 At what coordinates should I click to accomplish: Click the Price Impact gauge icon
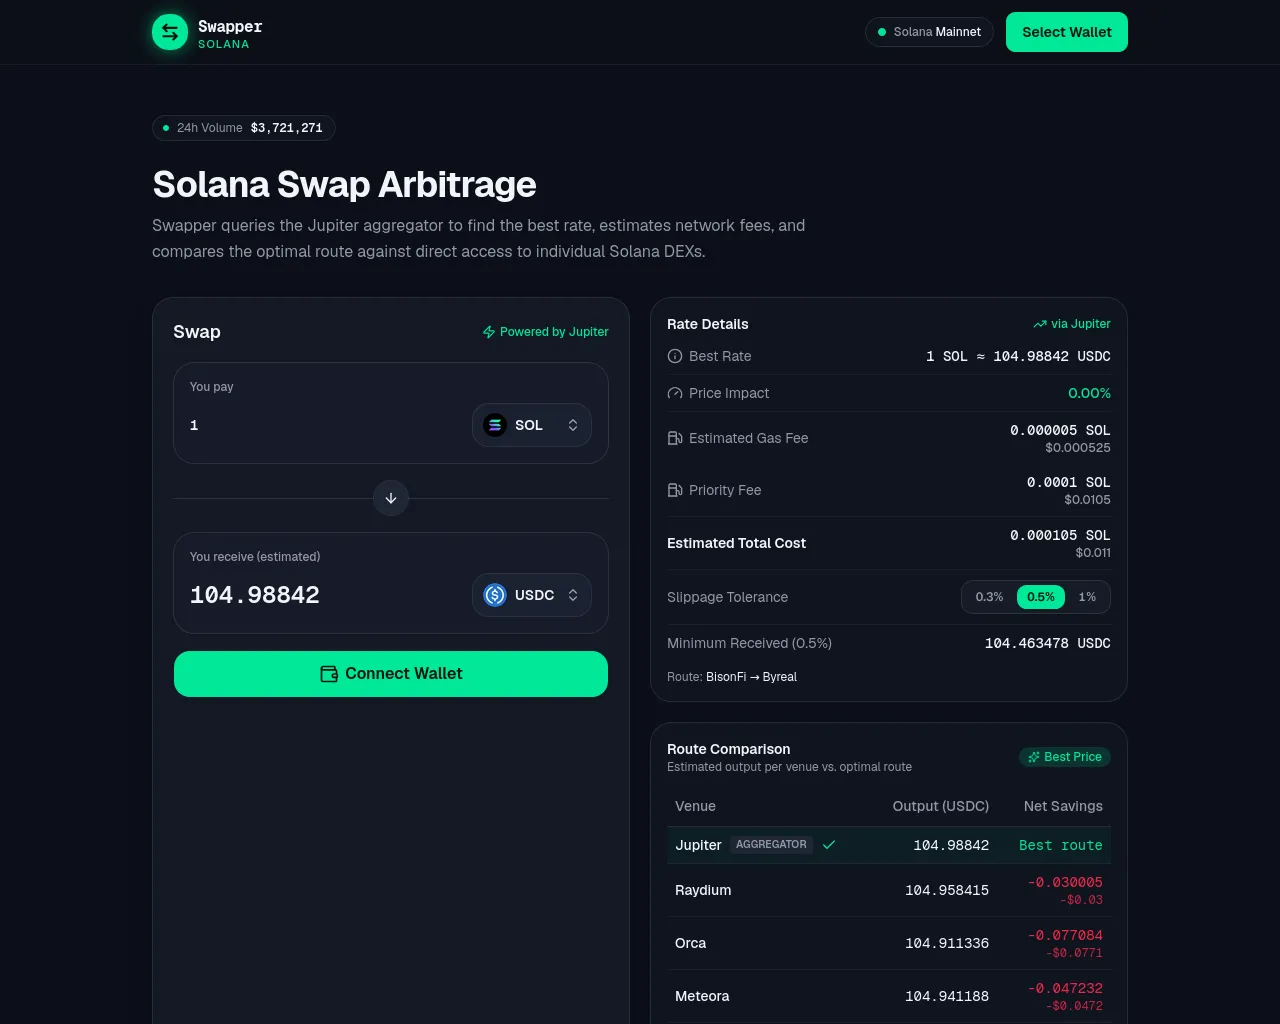coord(675,393)
